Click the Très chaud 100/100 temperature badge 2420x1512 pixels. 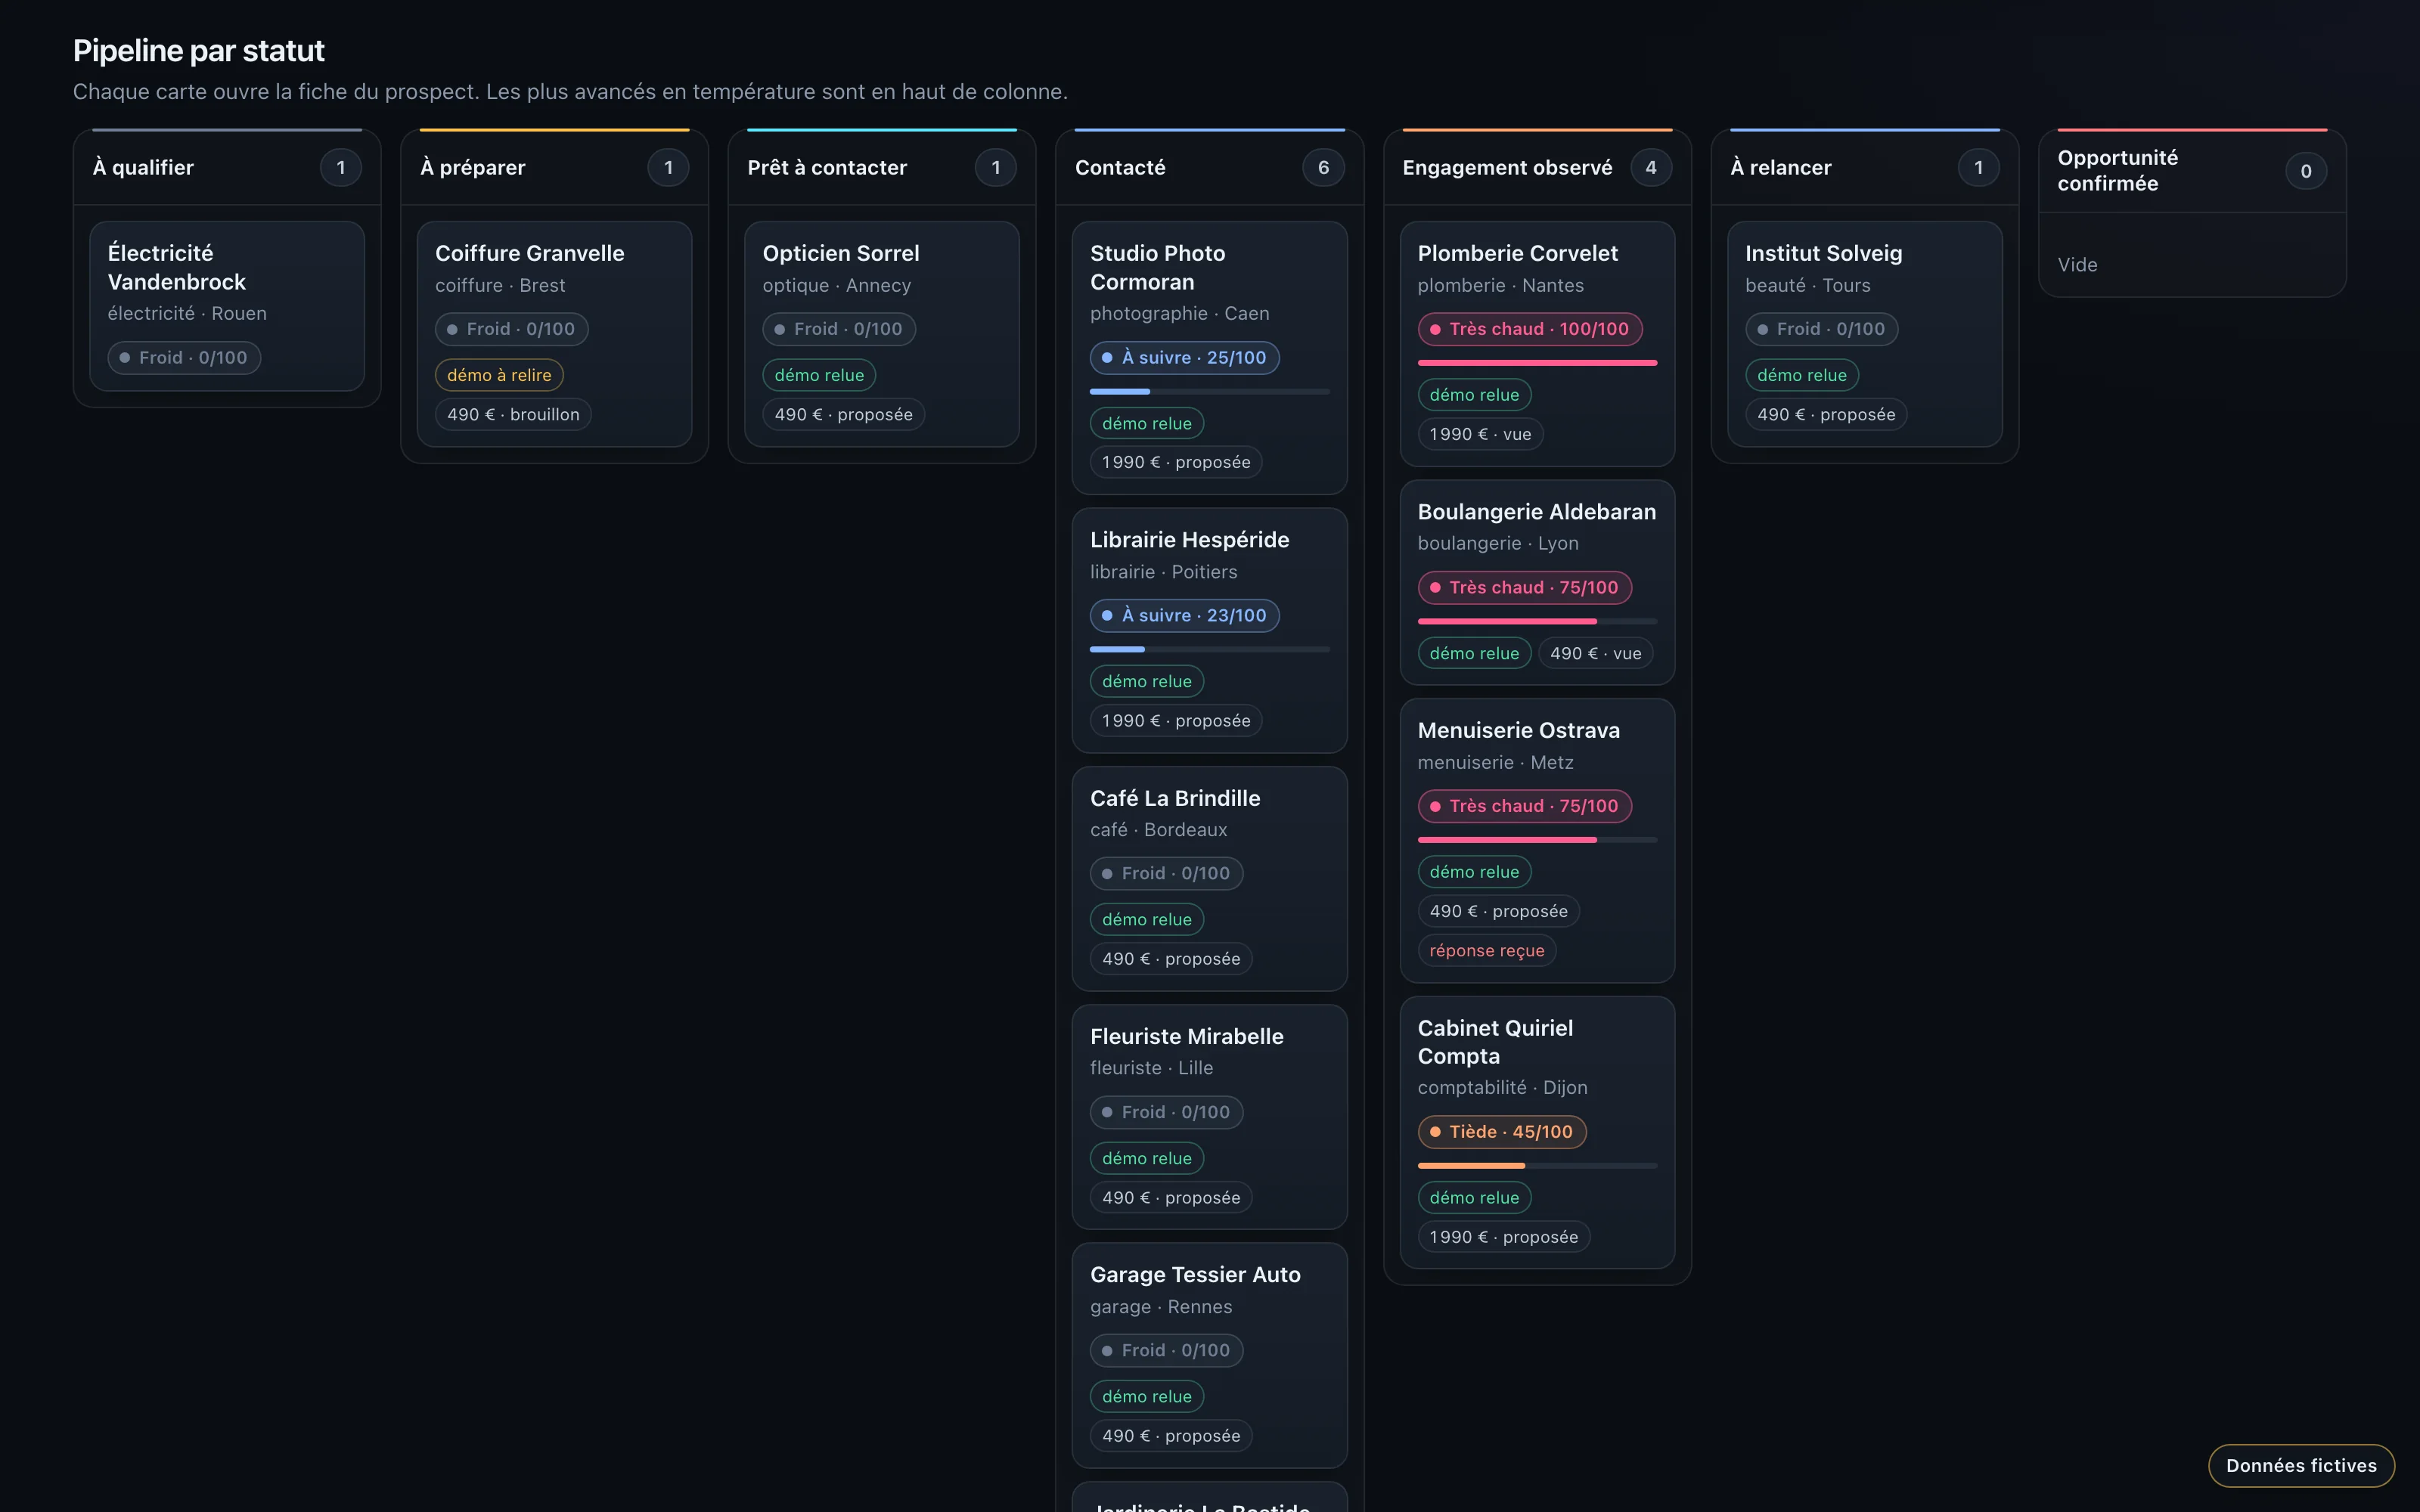click(x=1529, y=329)
